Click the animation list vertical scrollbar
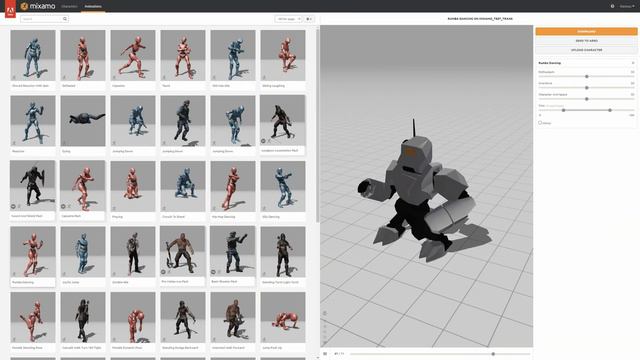 click(x=318, y=125)
